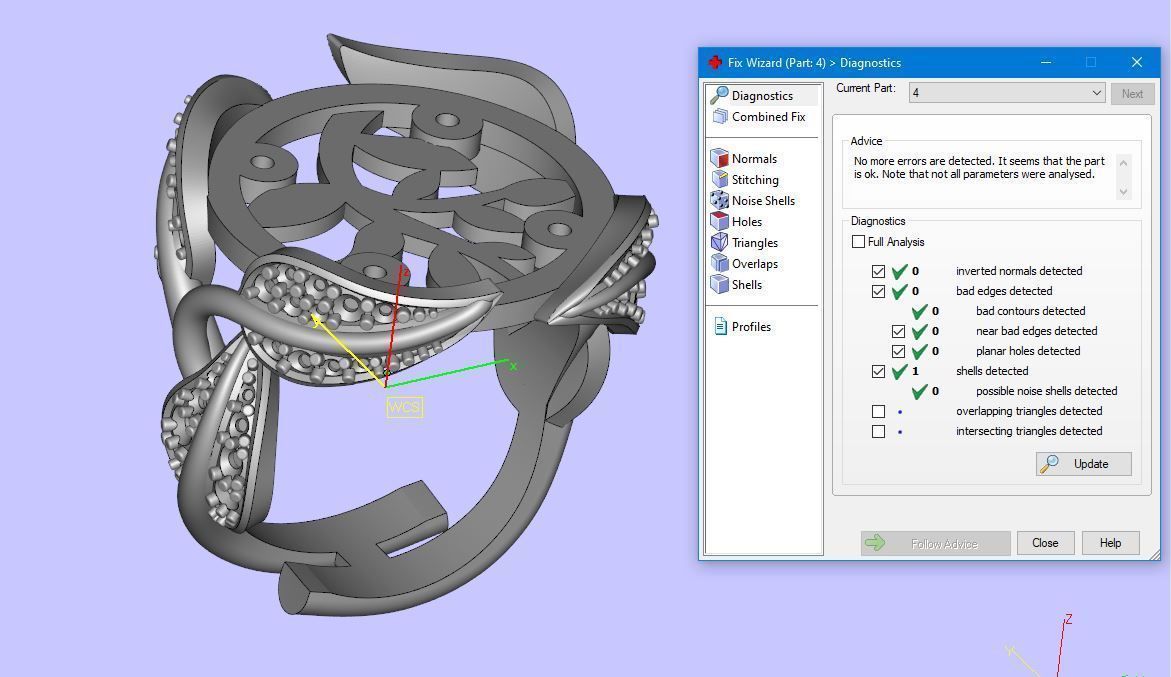Select the Combined Fix cube icon
This screenshot has height=677, width=1171.
tap(720, 116)
